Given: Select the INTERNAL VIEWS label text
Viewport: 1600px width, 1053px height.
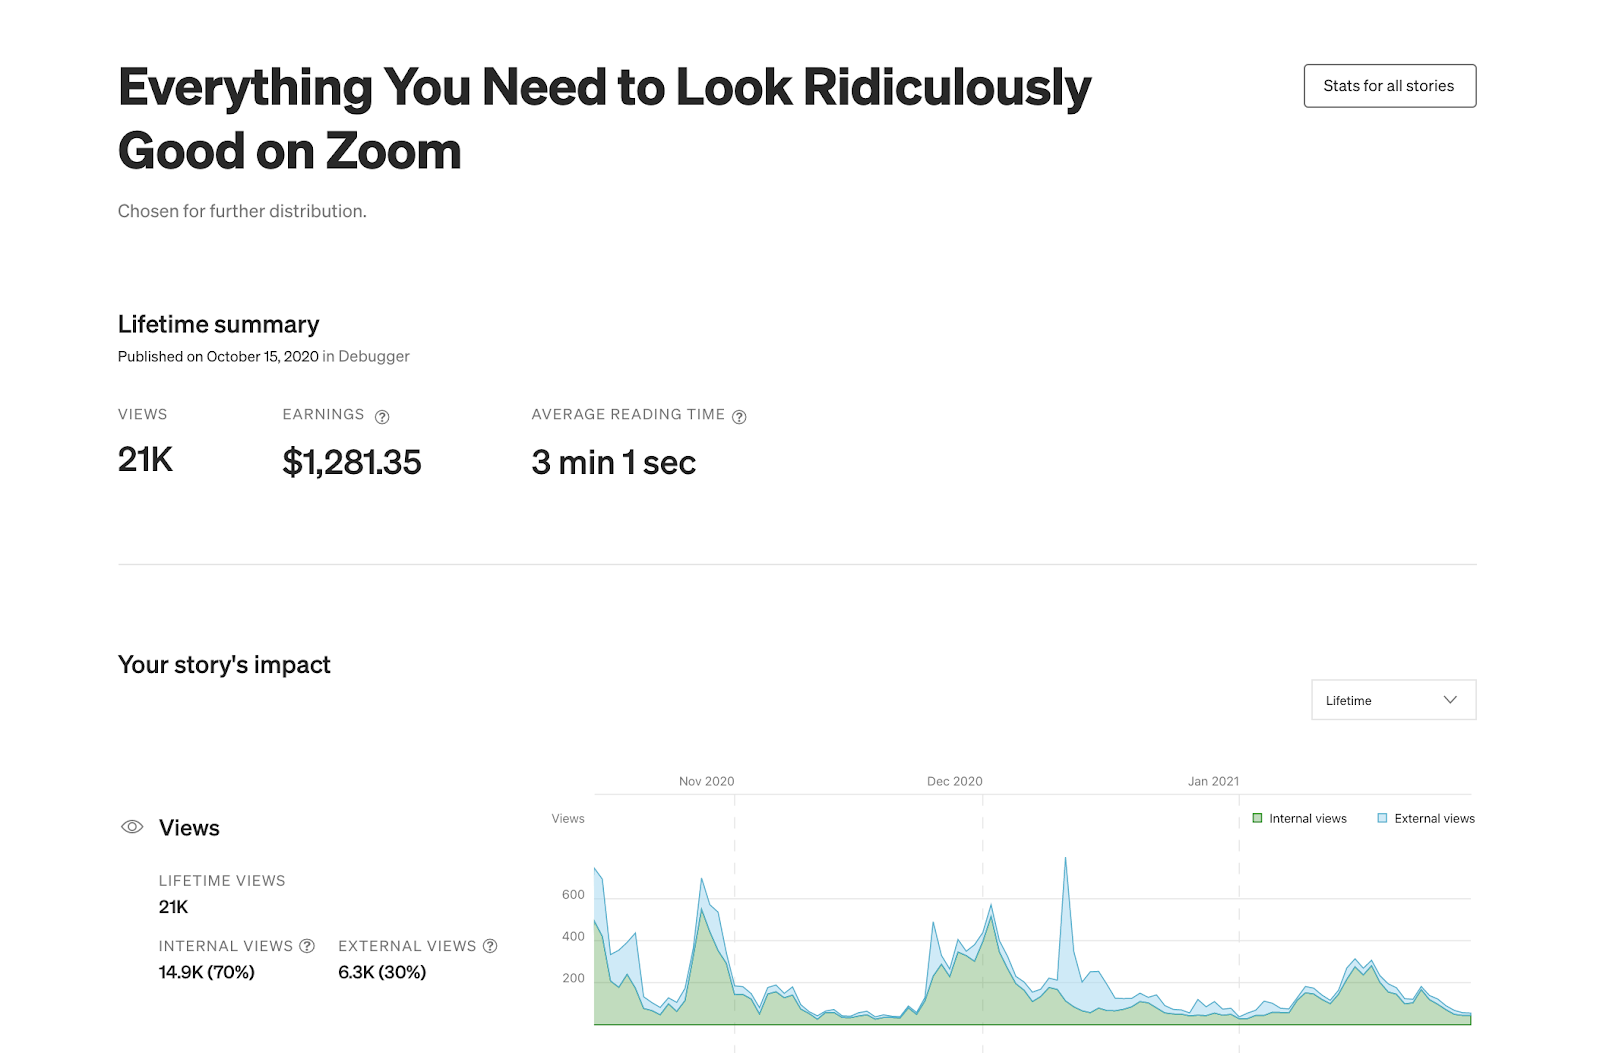Looking at the screenshot, I should [x=226, y=946].
